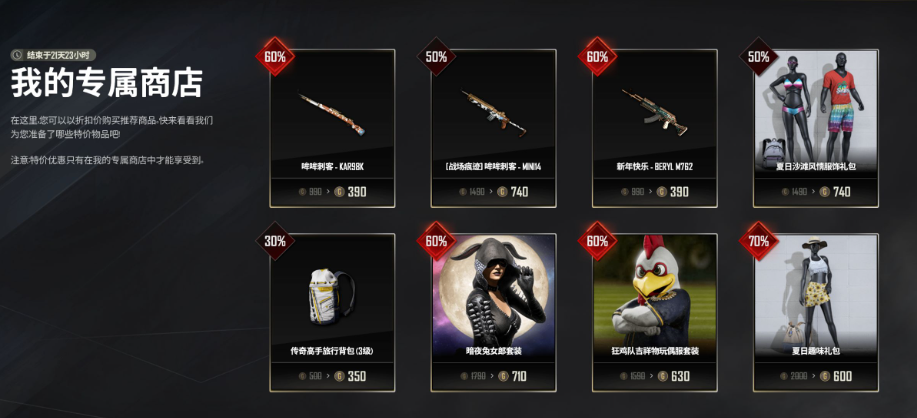Viewport: 917px width, 418px height.
Task: Select the MINI14 rifle skin image
Action: (x=493, y=113)
